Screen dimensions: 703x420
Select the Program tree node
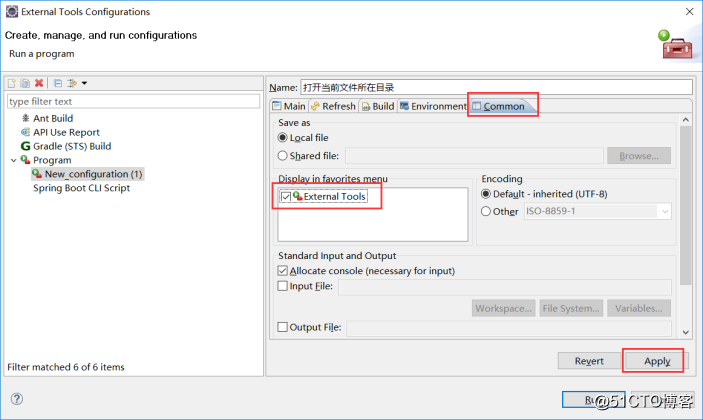coord(52,160)
